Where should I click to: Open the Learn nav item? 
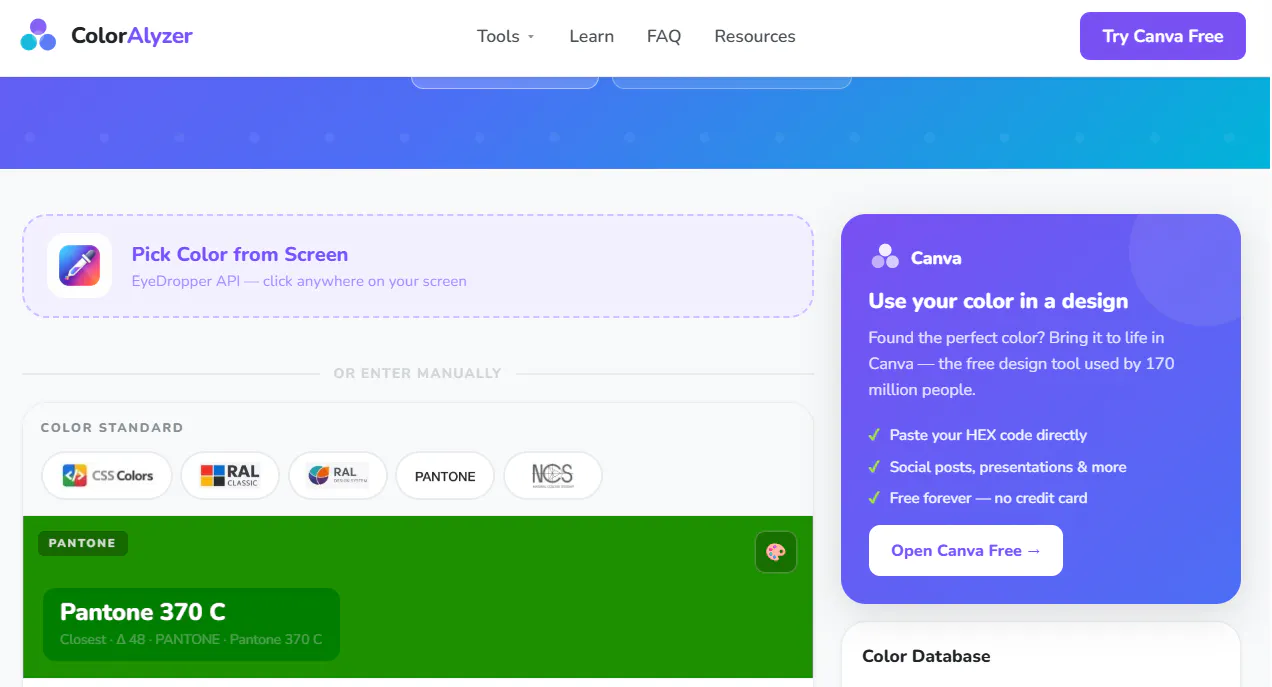pyautogui.click(x=592, y=36)
